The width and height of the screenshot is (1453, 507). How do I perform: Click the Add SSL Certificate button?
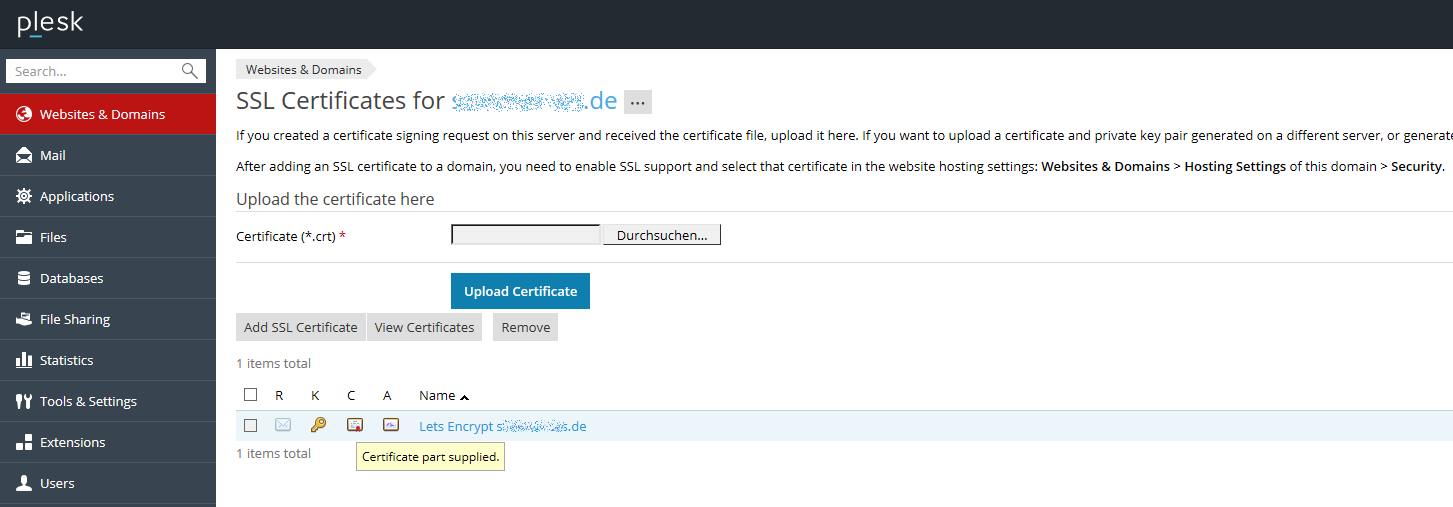[x=300, y=327]
